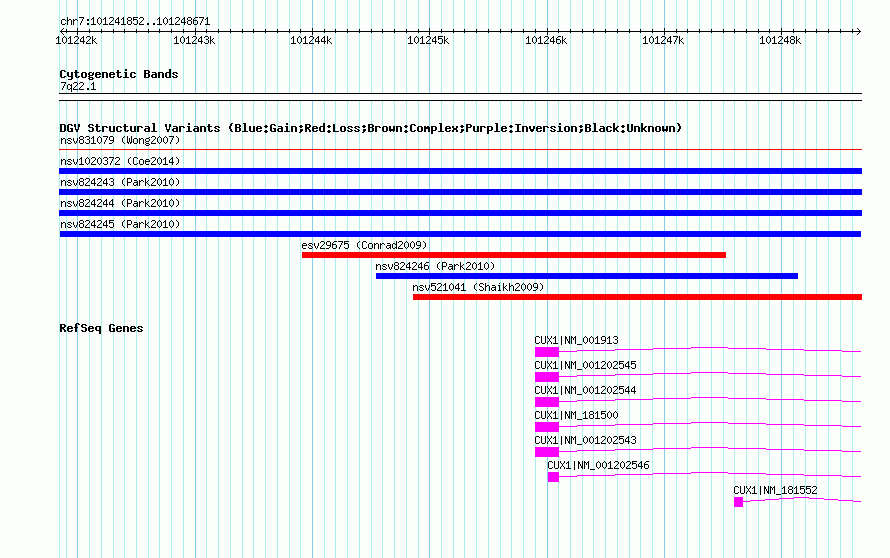Viewport: 890px width, 558px height.
Task: Click the RefSeq Genes track heading
Action: coord(101,328)
